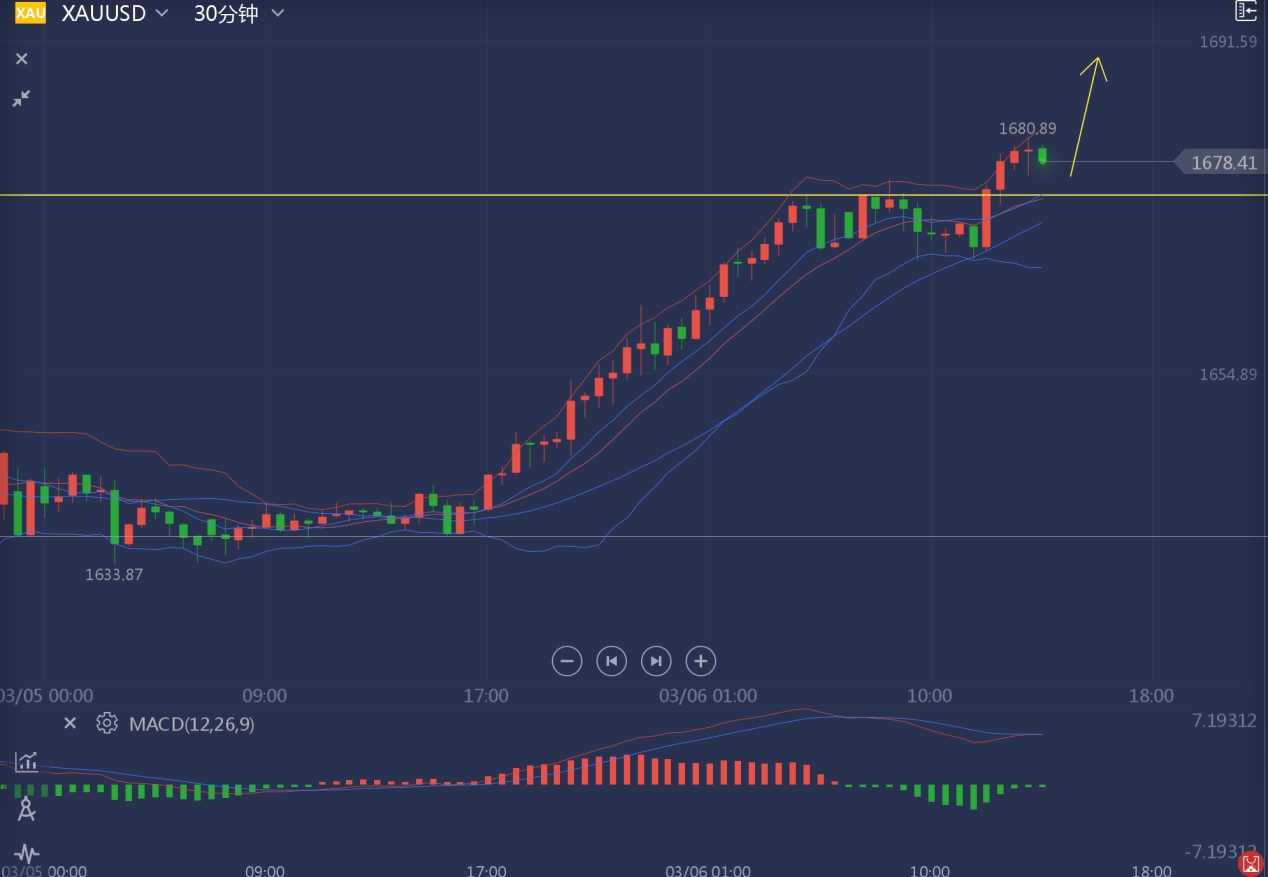This screenshot has width=1268, height=877.
Task: Open the indicators waveform icon
Action: (26, 854)
